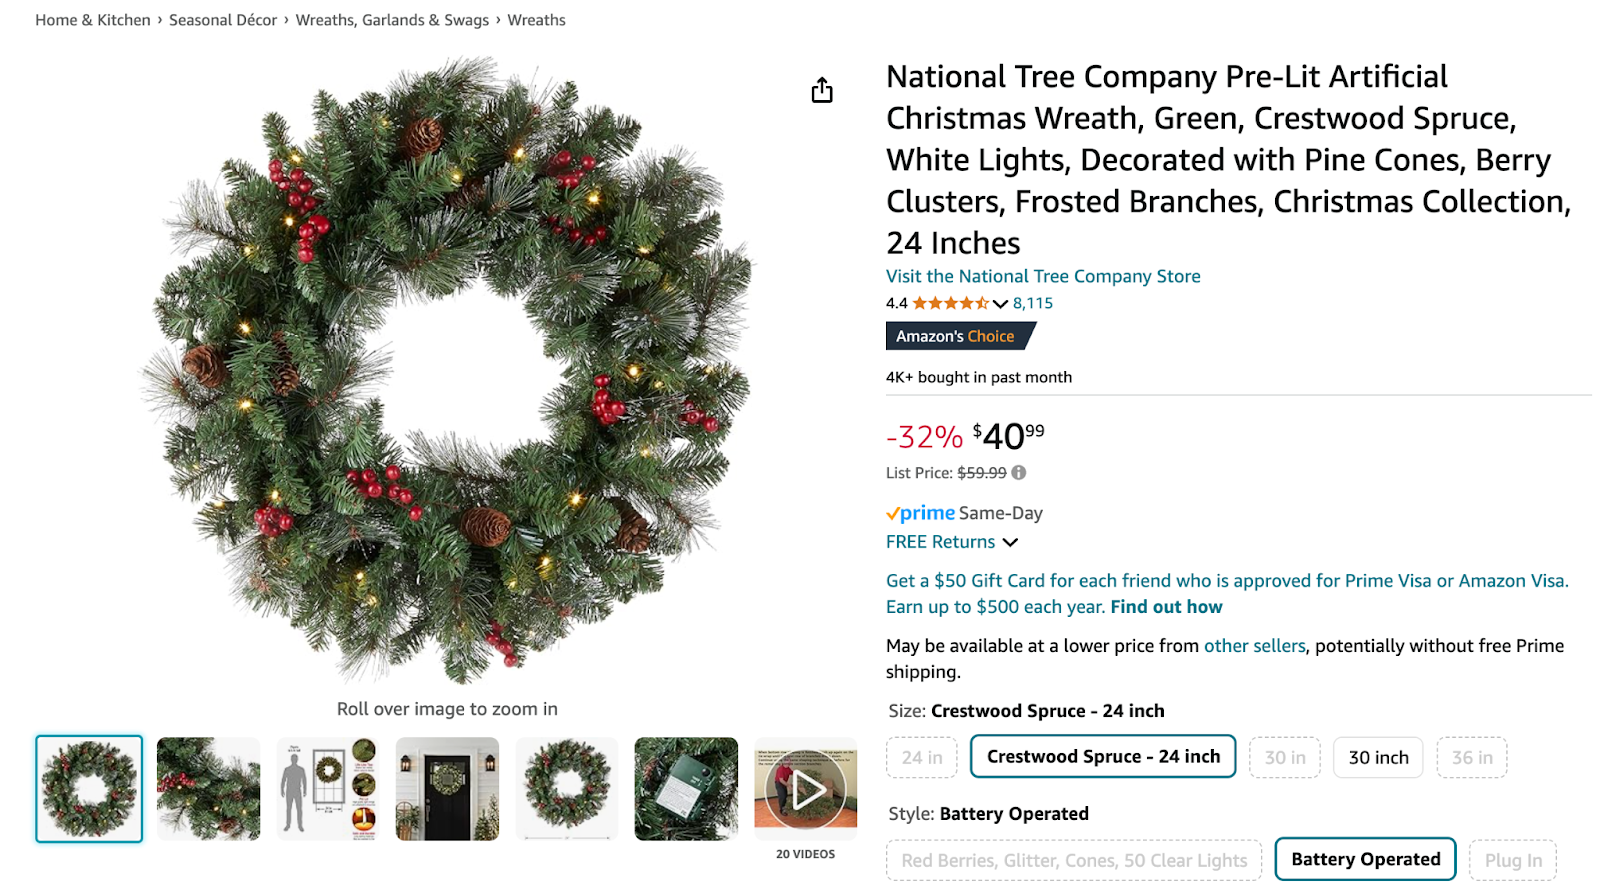1600x895 pixels.
Task: Click the share icon near the product title
Action: 821,90
